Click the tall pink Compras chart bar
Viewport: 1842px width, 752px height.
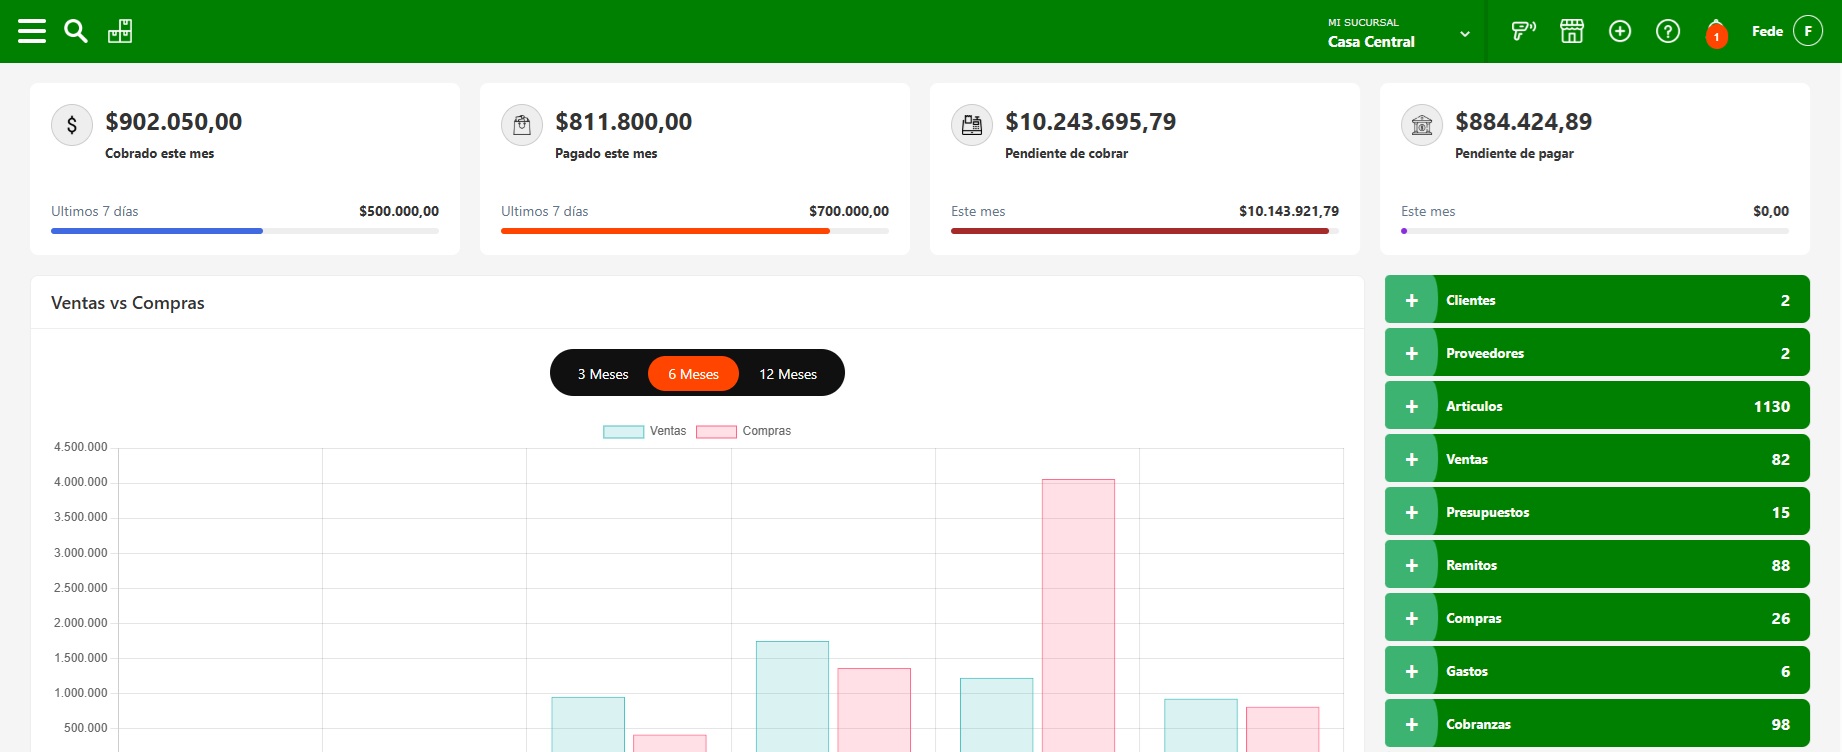[x=1078, y=610]
